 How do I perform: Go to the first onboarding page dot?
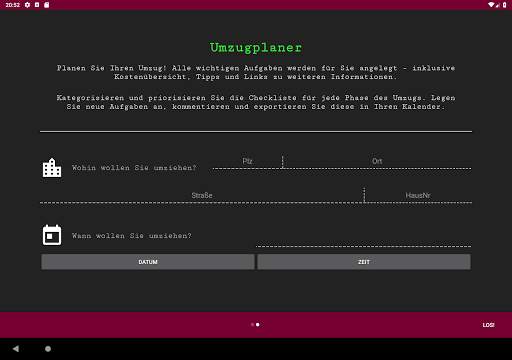point(252,324)
